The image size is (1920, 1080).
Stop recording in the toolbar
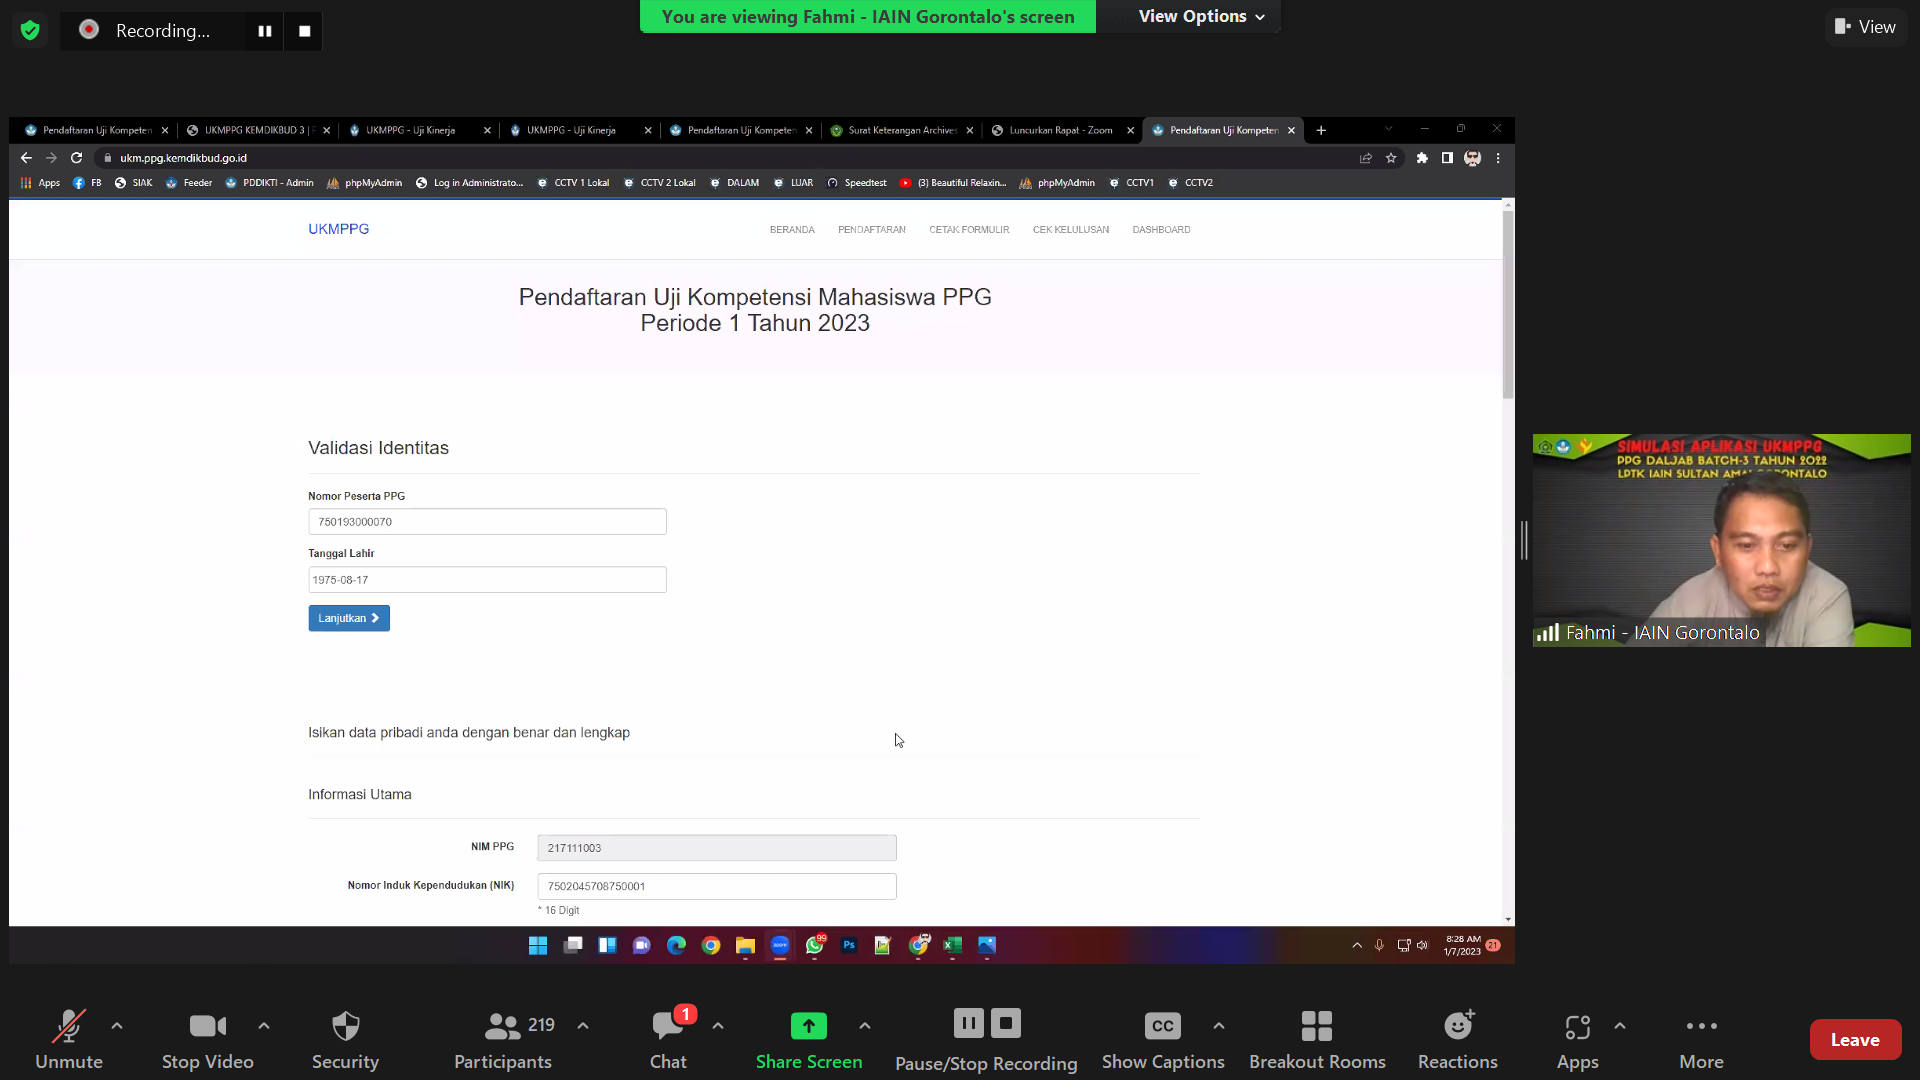point(1006,1023)
